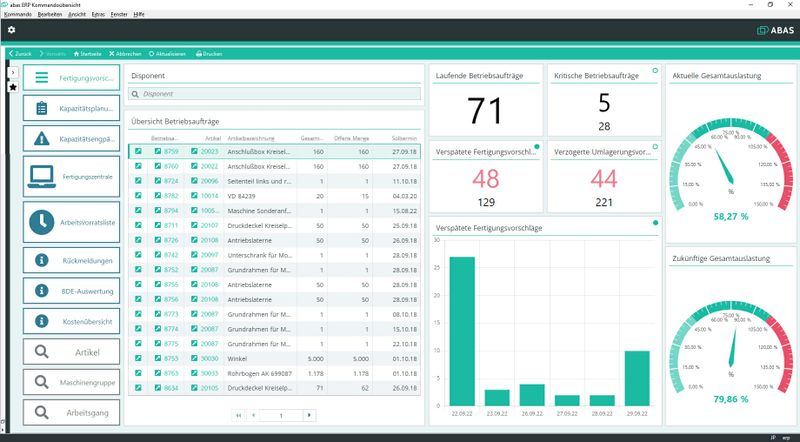The image size is (800, 442).
Task: Open the settings gear icon
Action: click(11, 30)
